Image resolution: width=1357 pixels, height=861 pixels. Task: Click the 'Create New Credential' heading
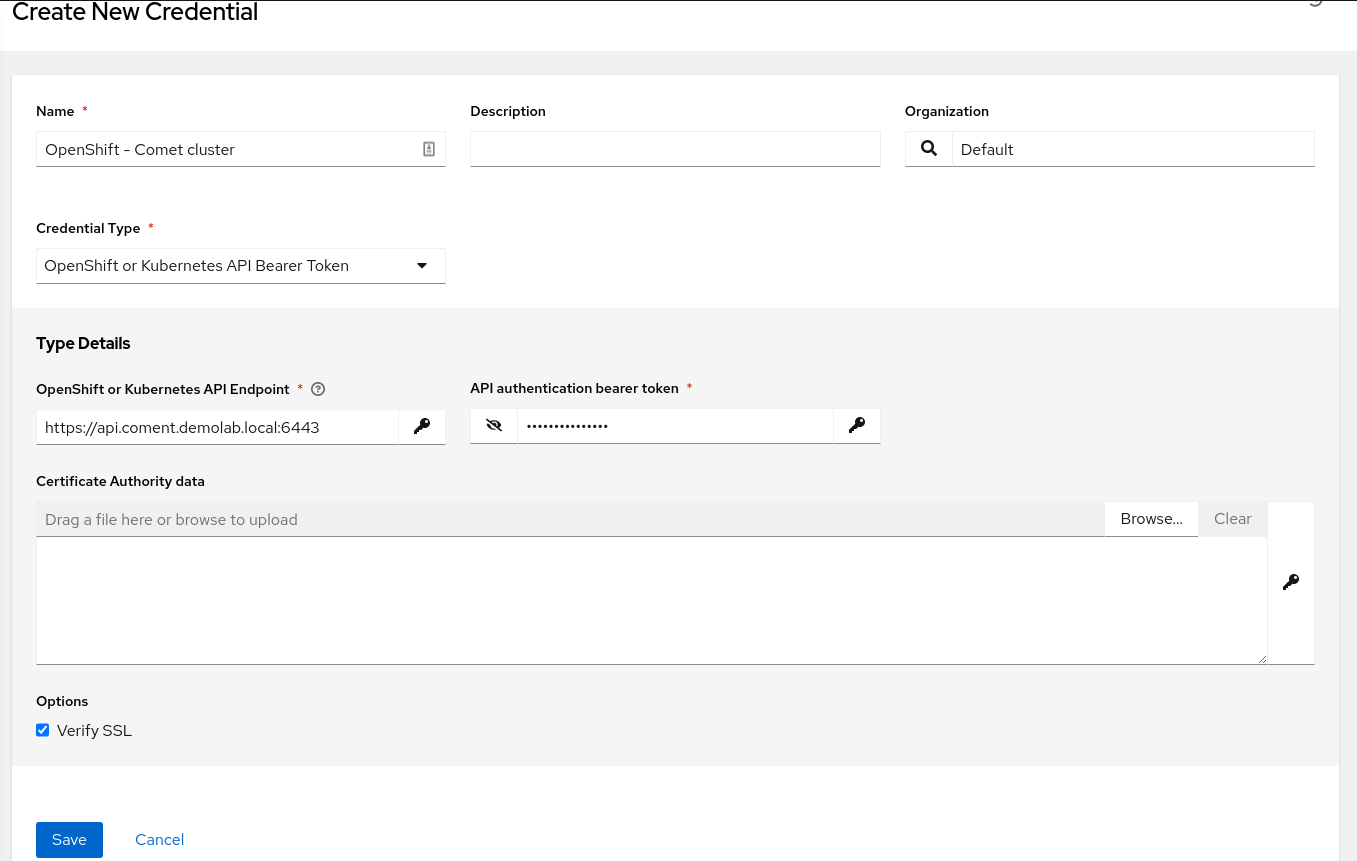click(x=135, y=13)
